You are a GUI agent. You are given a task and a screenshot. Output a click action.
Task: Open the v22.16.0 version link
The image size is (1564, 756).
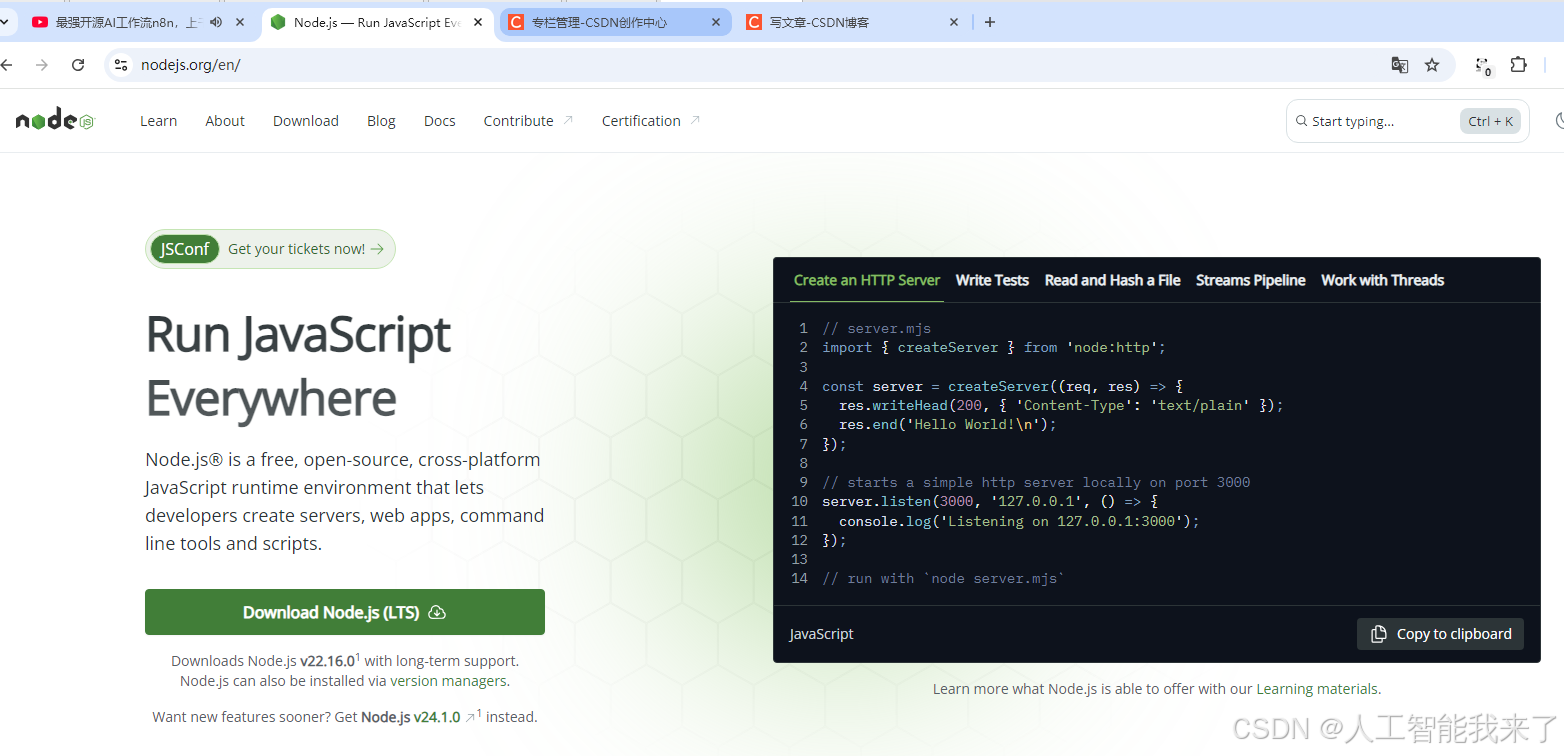coord(327,661)
